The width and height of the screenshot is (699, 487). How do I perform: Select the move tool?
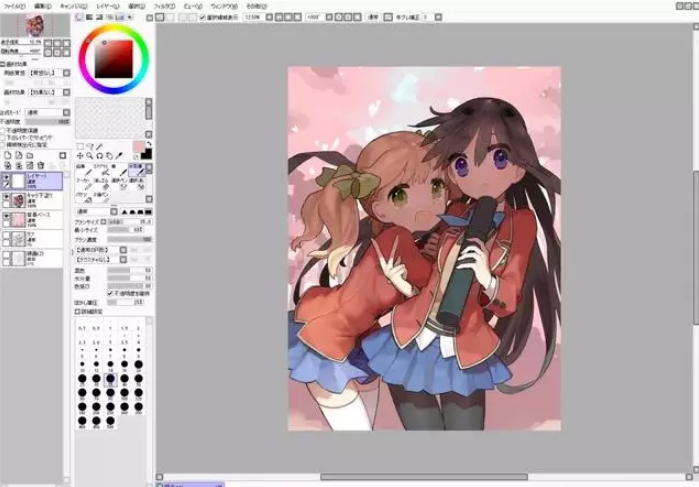80,156
